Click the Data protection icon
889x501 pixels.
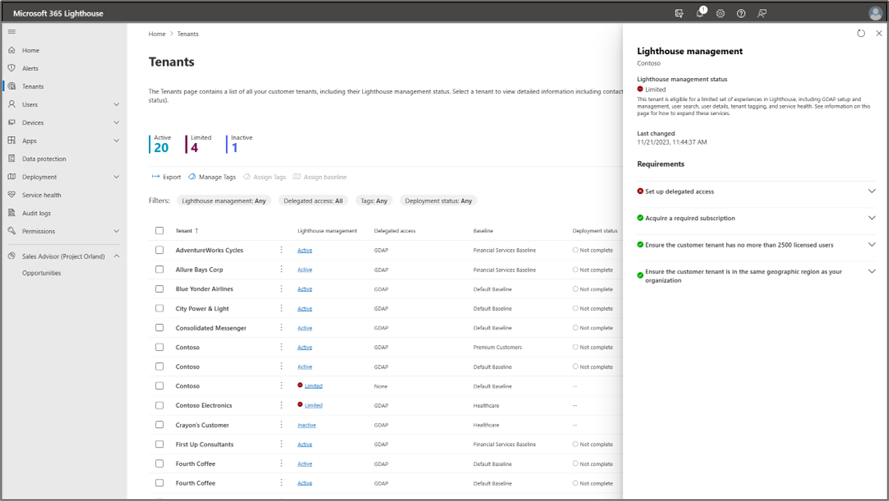11,159
